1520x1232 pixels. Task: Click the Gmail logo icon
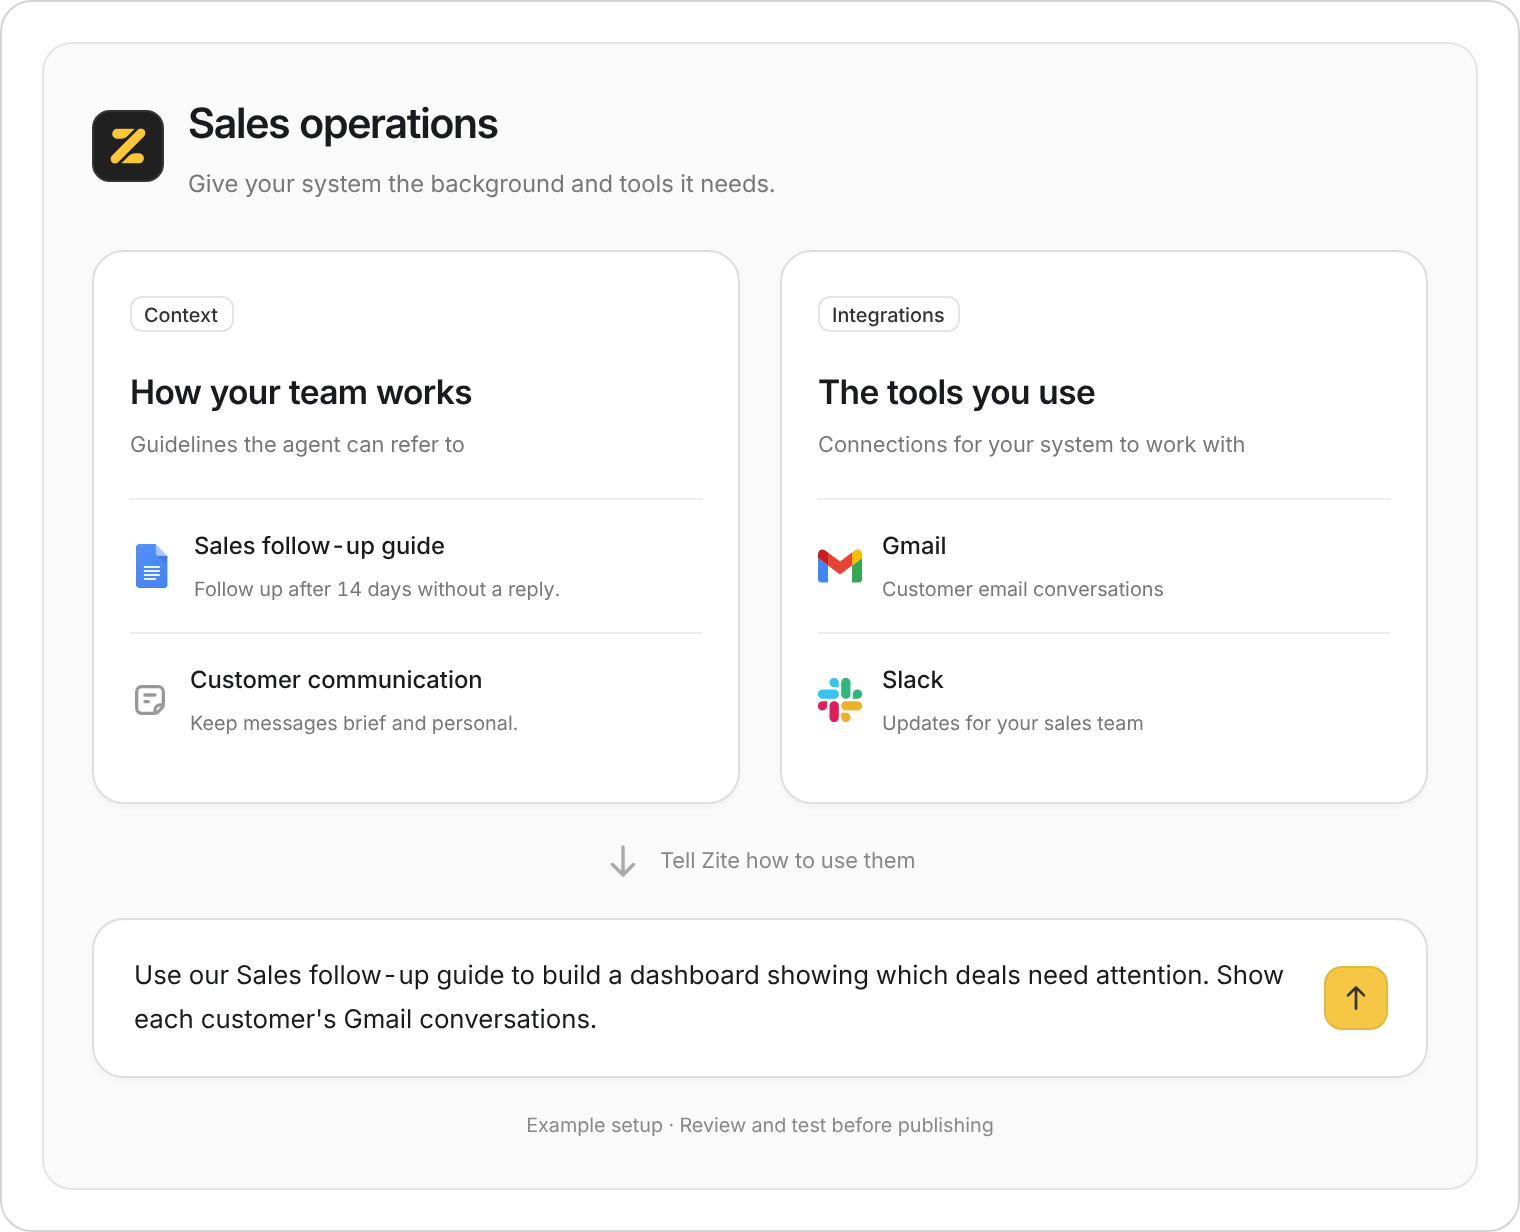click(840, 566)
